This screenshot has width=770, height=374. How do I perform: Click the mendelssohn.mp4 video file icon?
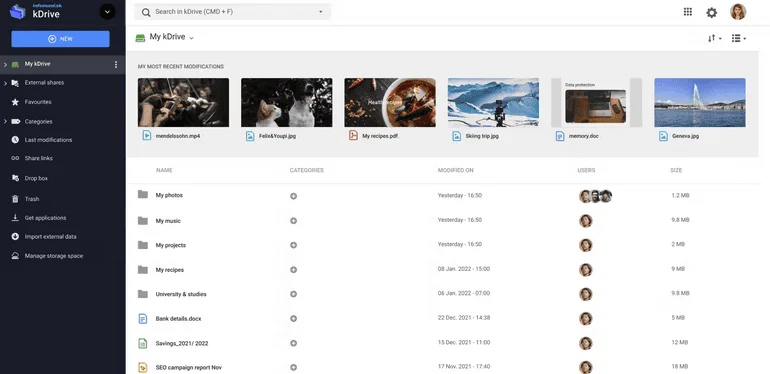pos(147,135)
